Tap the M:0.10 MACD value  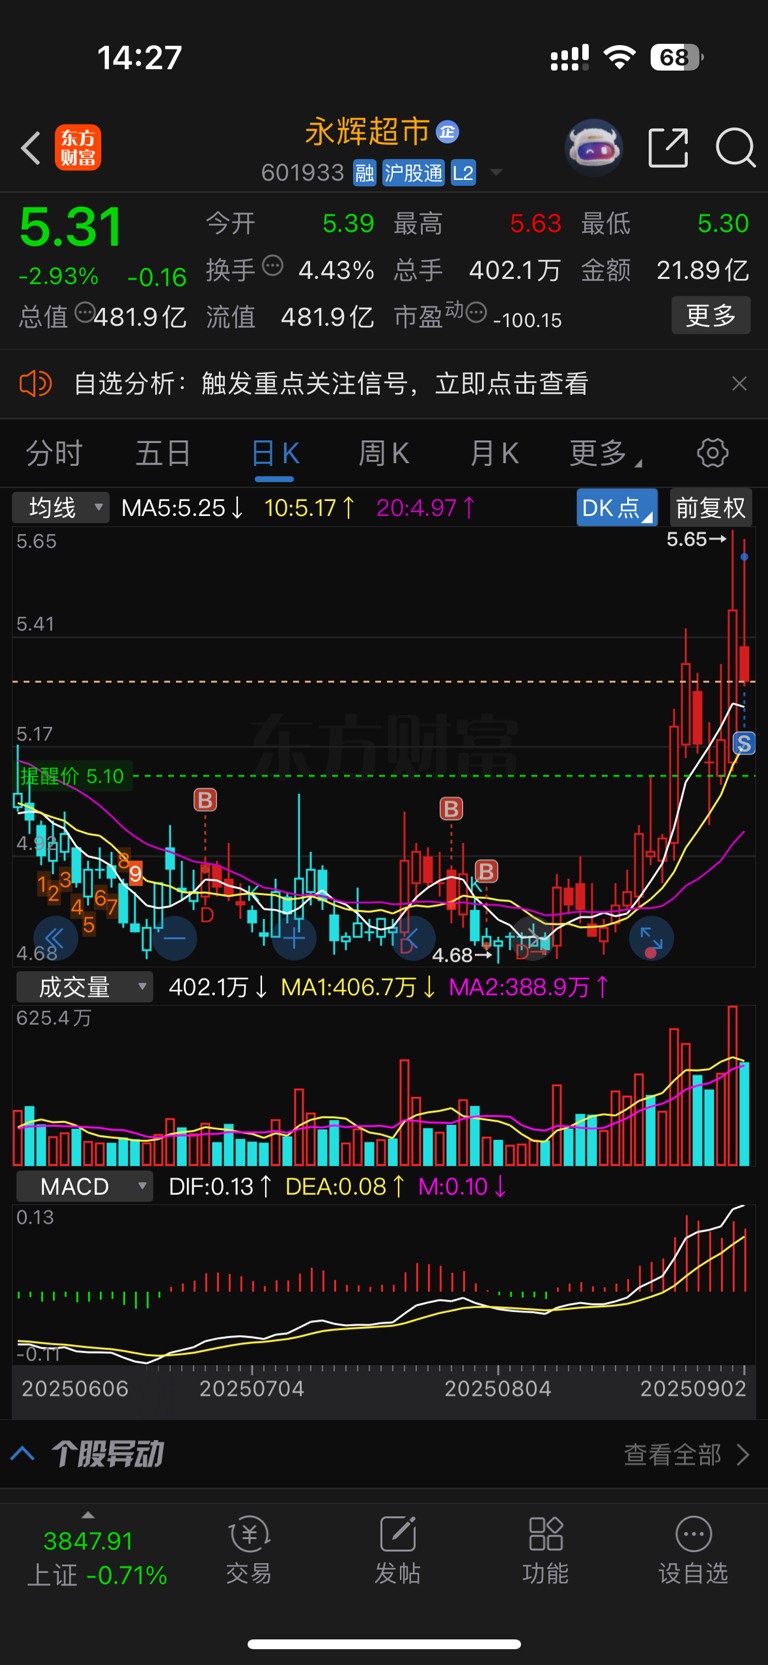(463, 1187)
